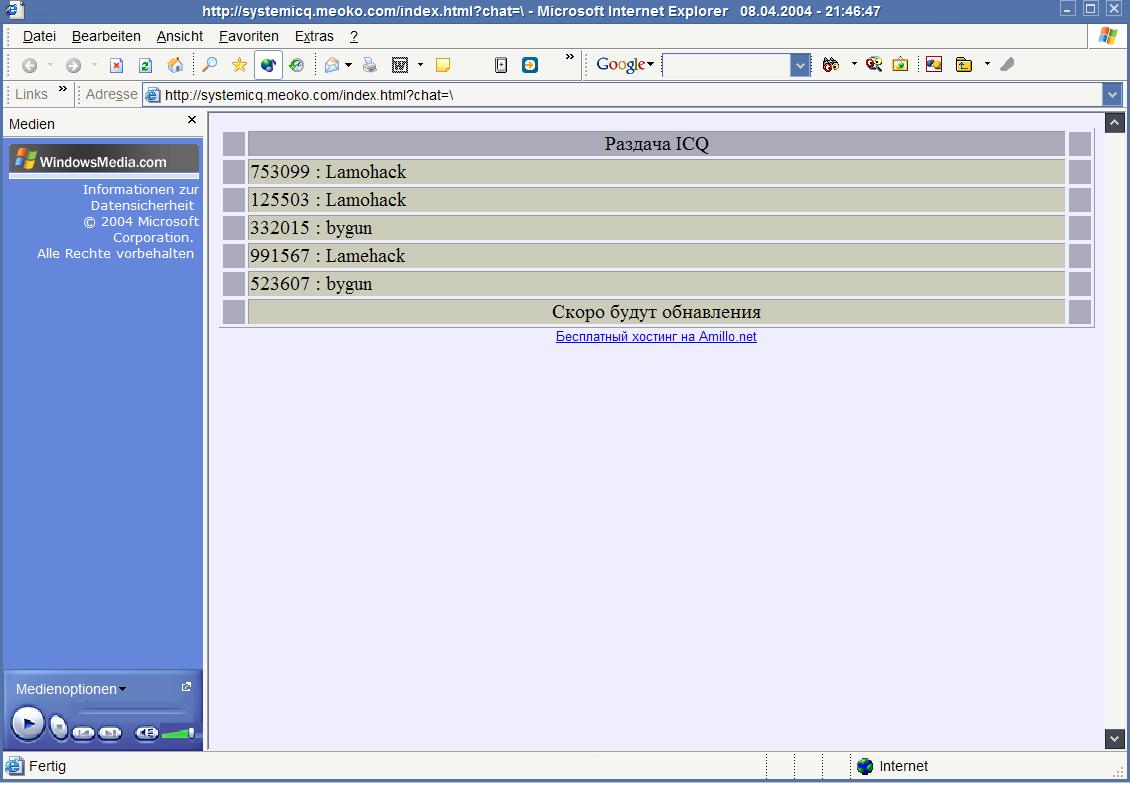Click the Home page toolbar icon
The image size is (1130, 790).
coord(175,65)
